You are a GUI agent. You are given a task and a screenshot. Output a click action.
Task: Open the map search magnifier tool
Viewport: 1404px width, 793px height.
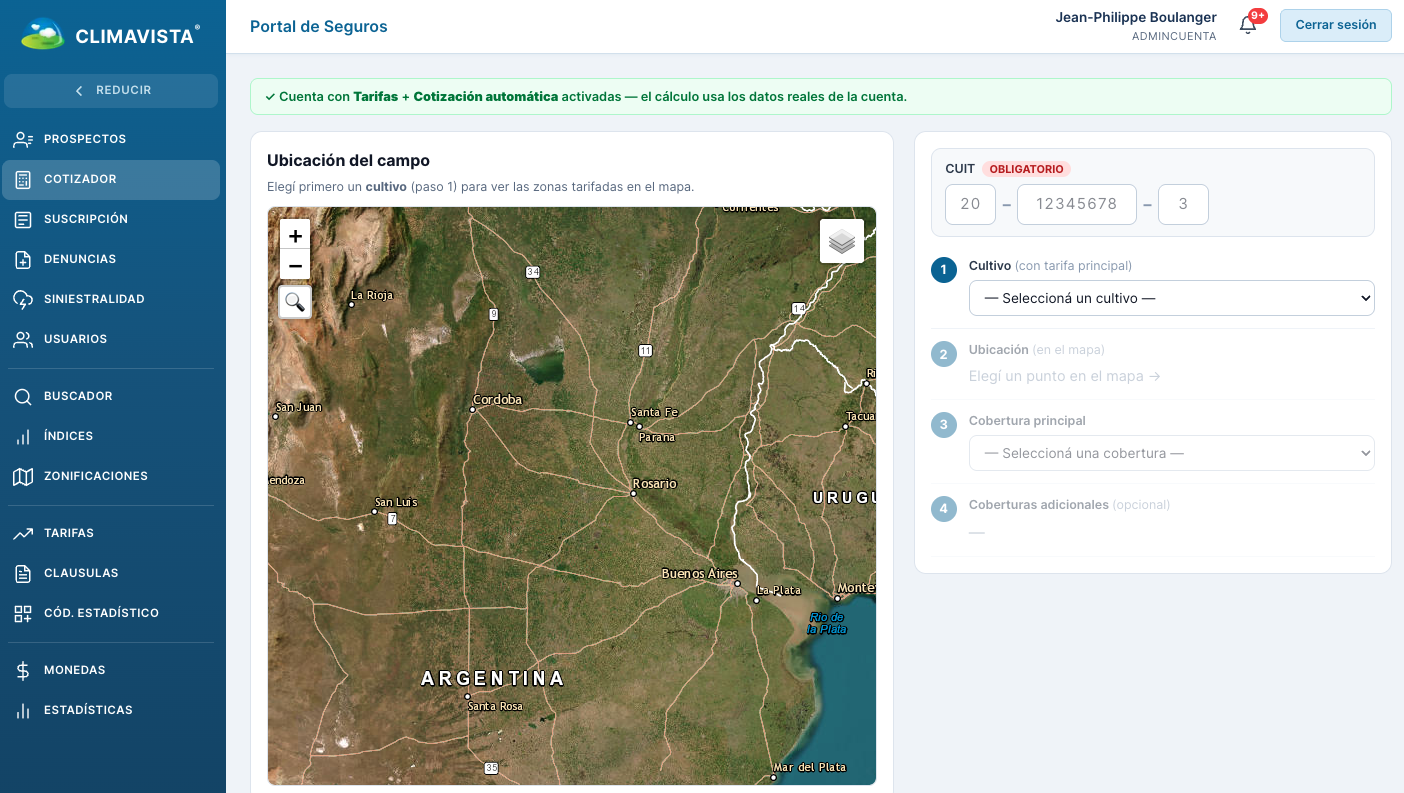coord(295,301)
